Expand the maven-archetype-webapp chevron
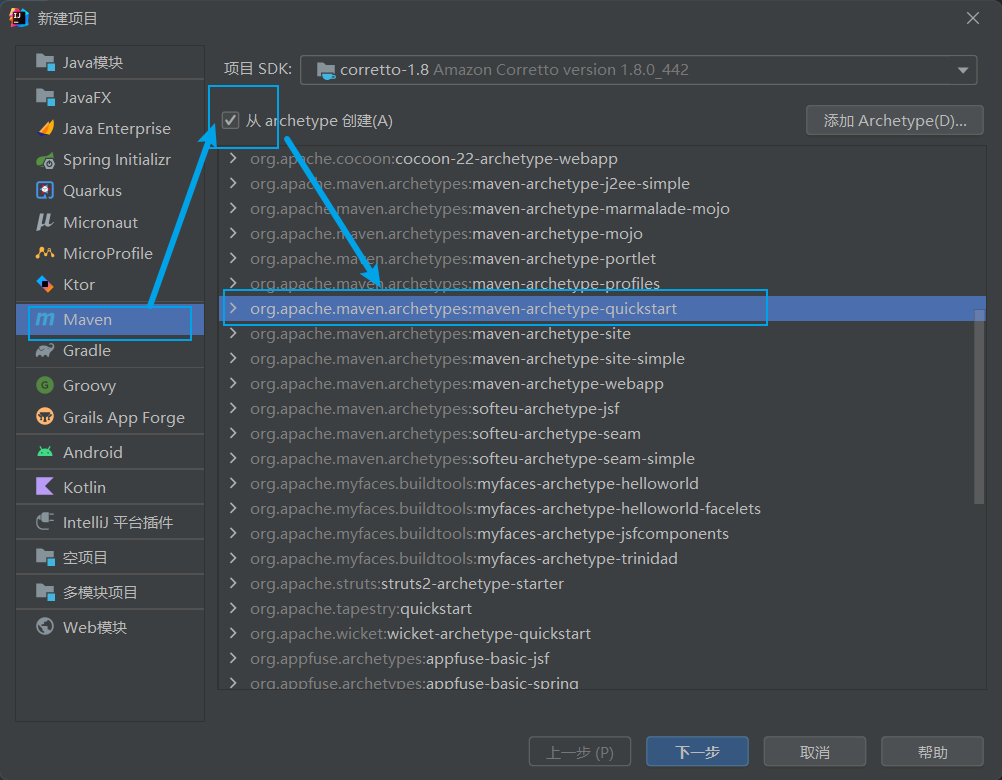This screenshot has width=1002, height=780. click(x=233, y=383)
